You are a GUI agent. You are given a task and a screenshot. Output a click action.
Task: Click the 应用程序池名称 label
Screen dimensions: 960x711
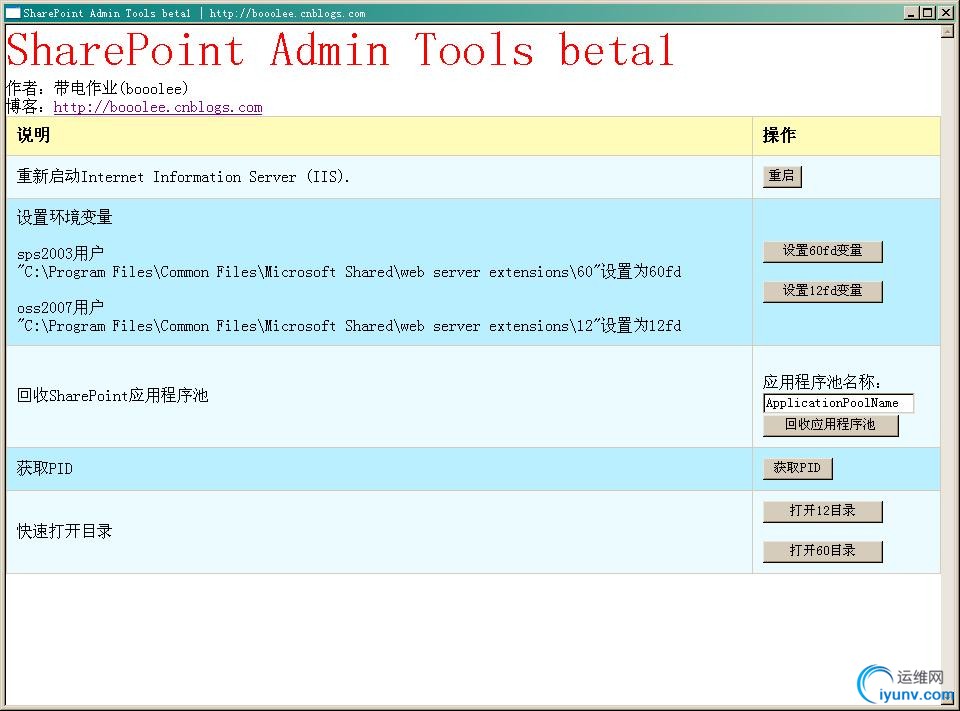(822, 382)
